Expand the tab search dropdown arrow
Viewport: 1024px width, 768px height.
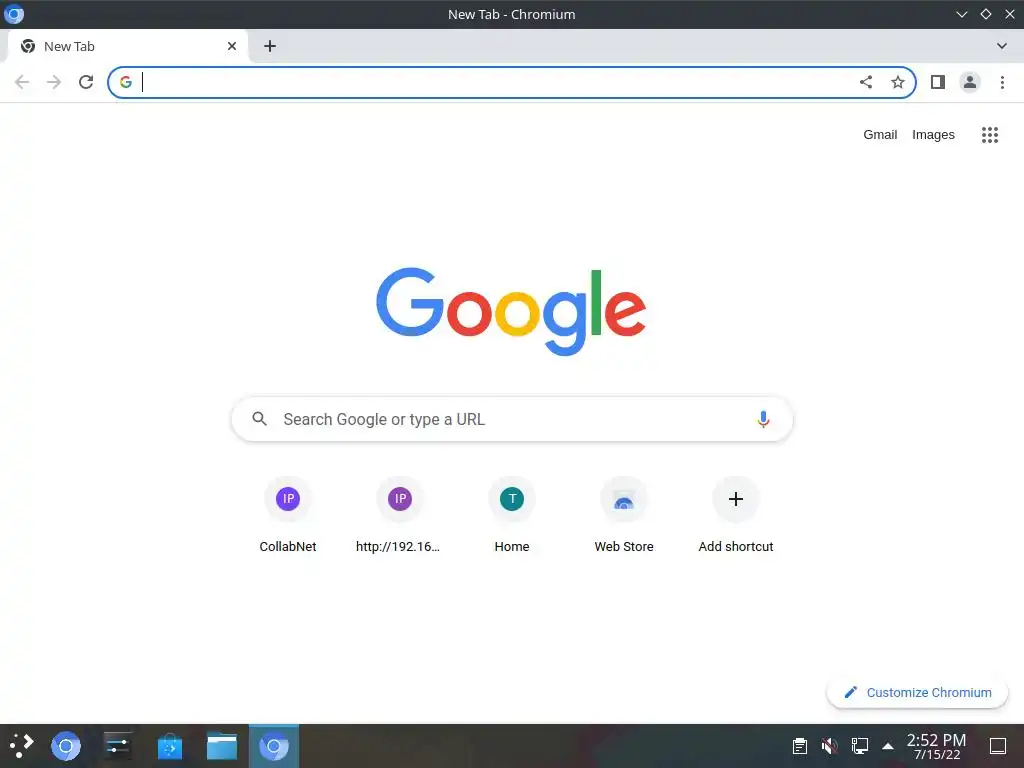coord(1002,46)
